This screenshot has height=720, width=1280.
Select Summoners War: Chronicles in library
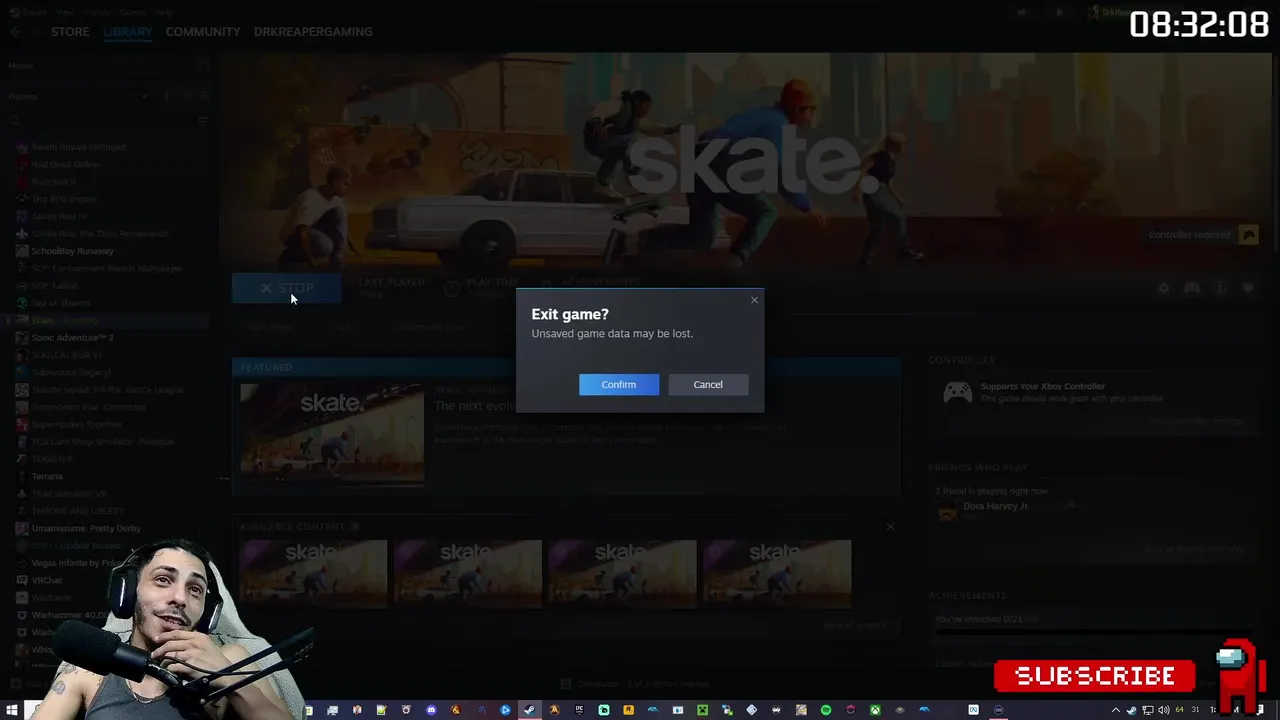pyautogui.click(x=88, y=407)
